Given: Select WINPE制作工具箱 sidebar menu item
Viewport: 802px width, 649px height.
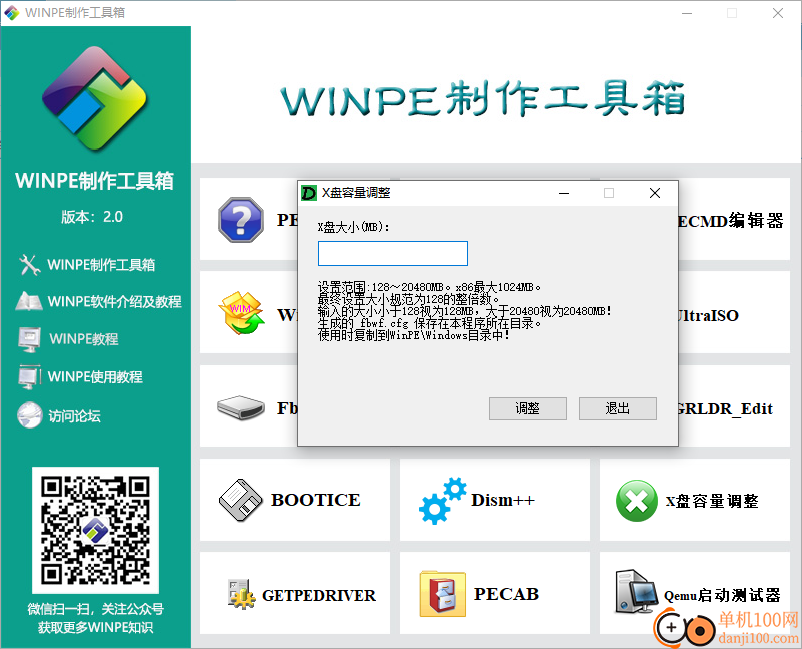Looking at the screenshot, I should pos(101,265).
